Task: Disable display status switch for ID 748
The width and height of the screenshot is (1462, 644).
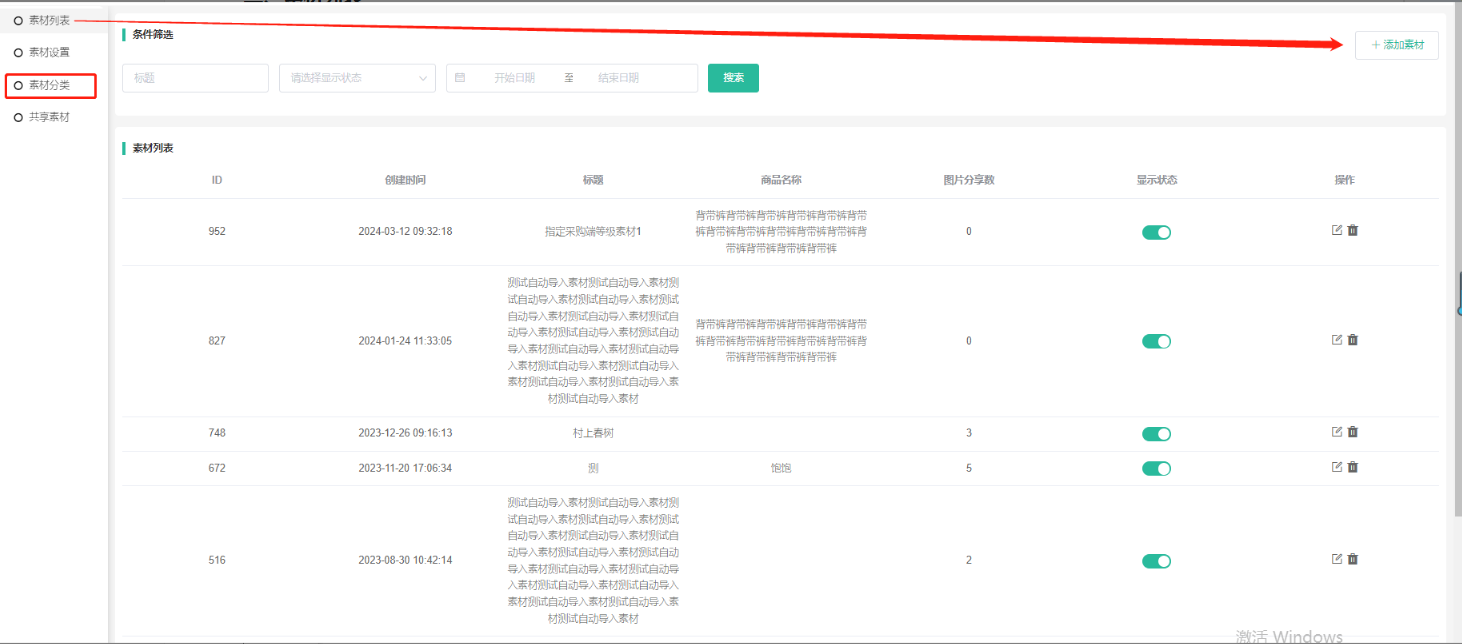Action: (x=1156, y=434)
